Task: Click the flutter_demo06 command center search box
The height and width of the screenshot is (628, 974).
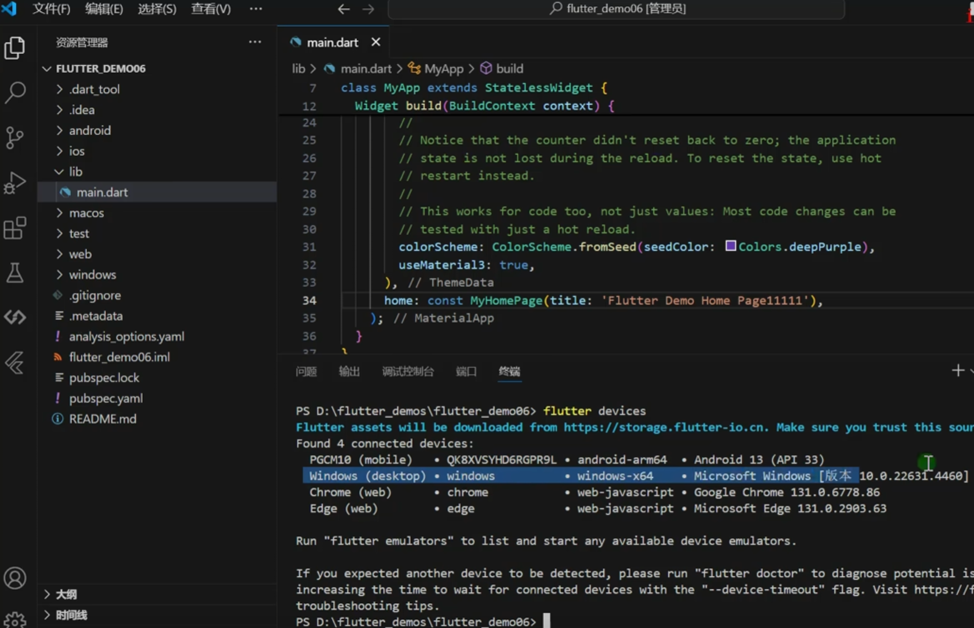Action: pos(616,9)
